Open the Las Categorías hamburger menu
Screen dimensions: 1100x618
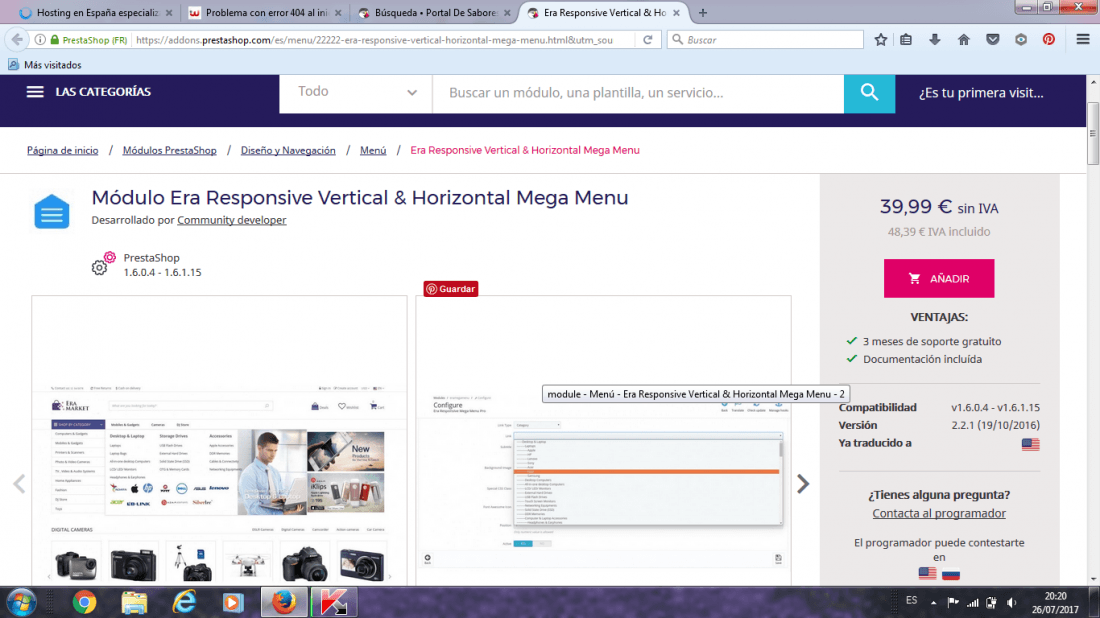pyautogui.click(x=35, y=92)
